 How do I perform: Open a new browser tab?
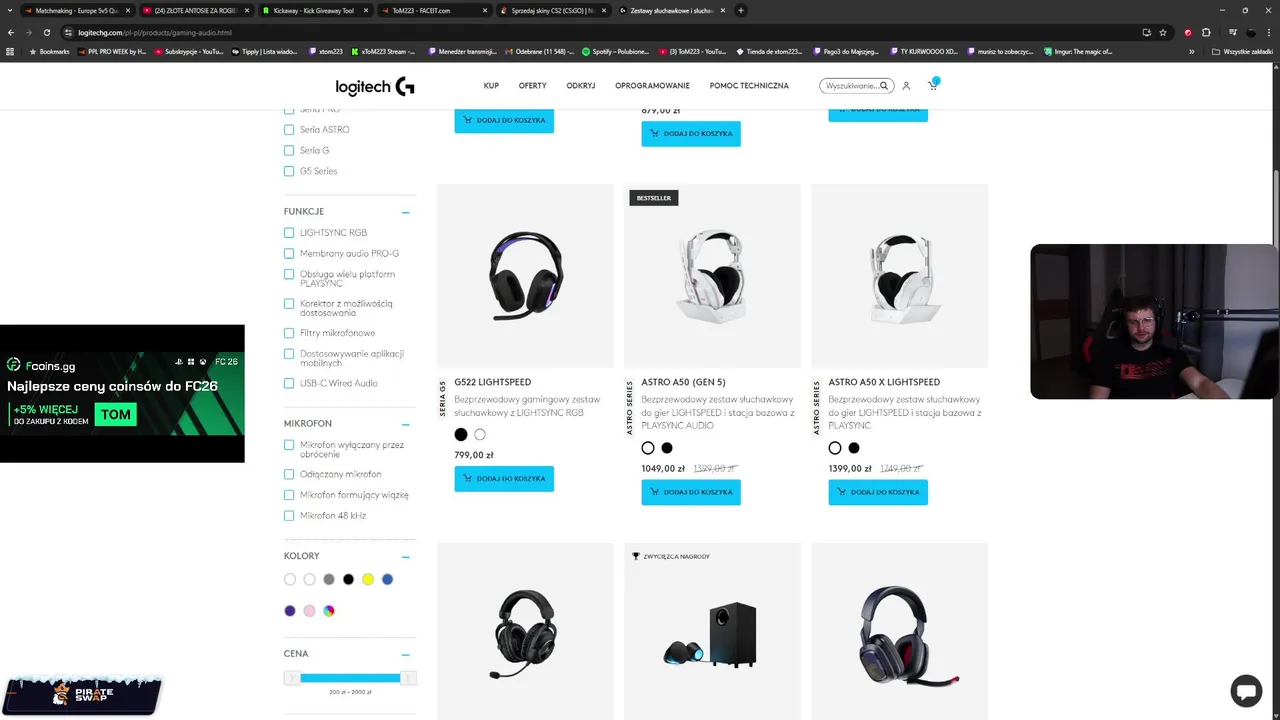741,10
